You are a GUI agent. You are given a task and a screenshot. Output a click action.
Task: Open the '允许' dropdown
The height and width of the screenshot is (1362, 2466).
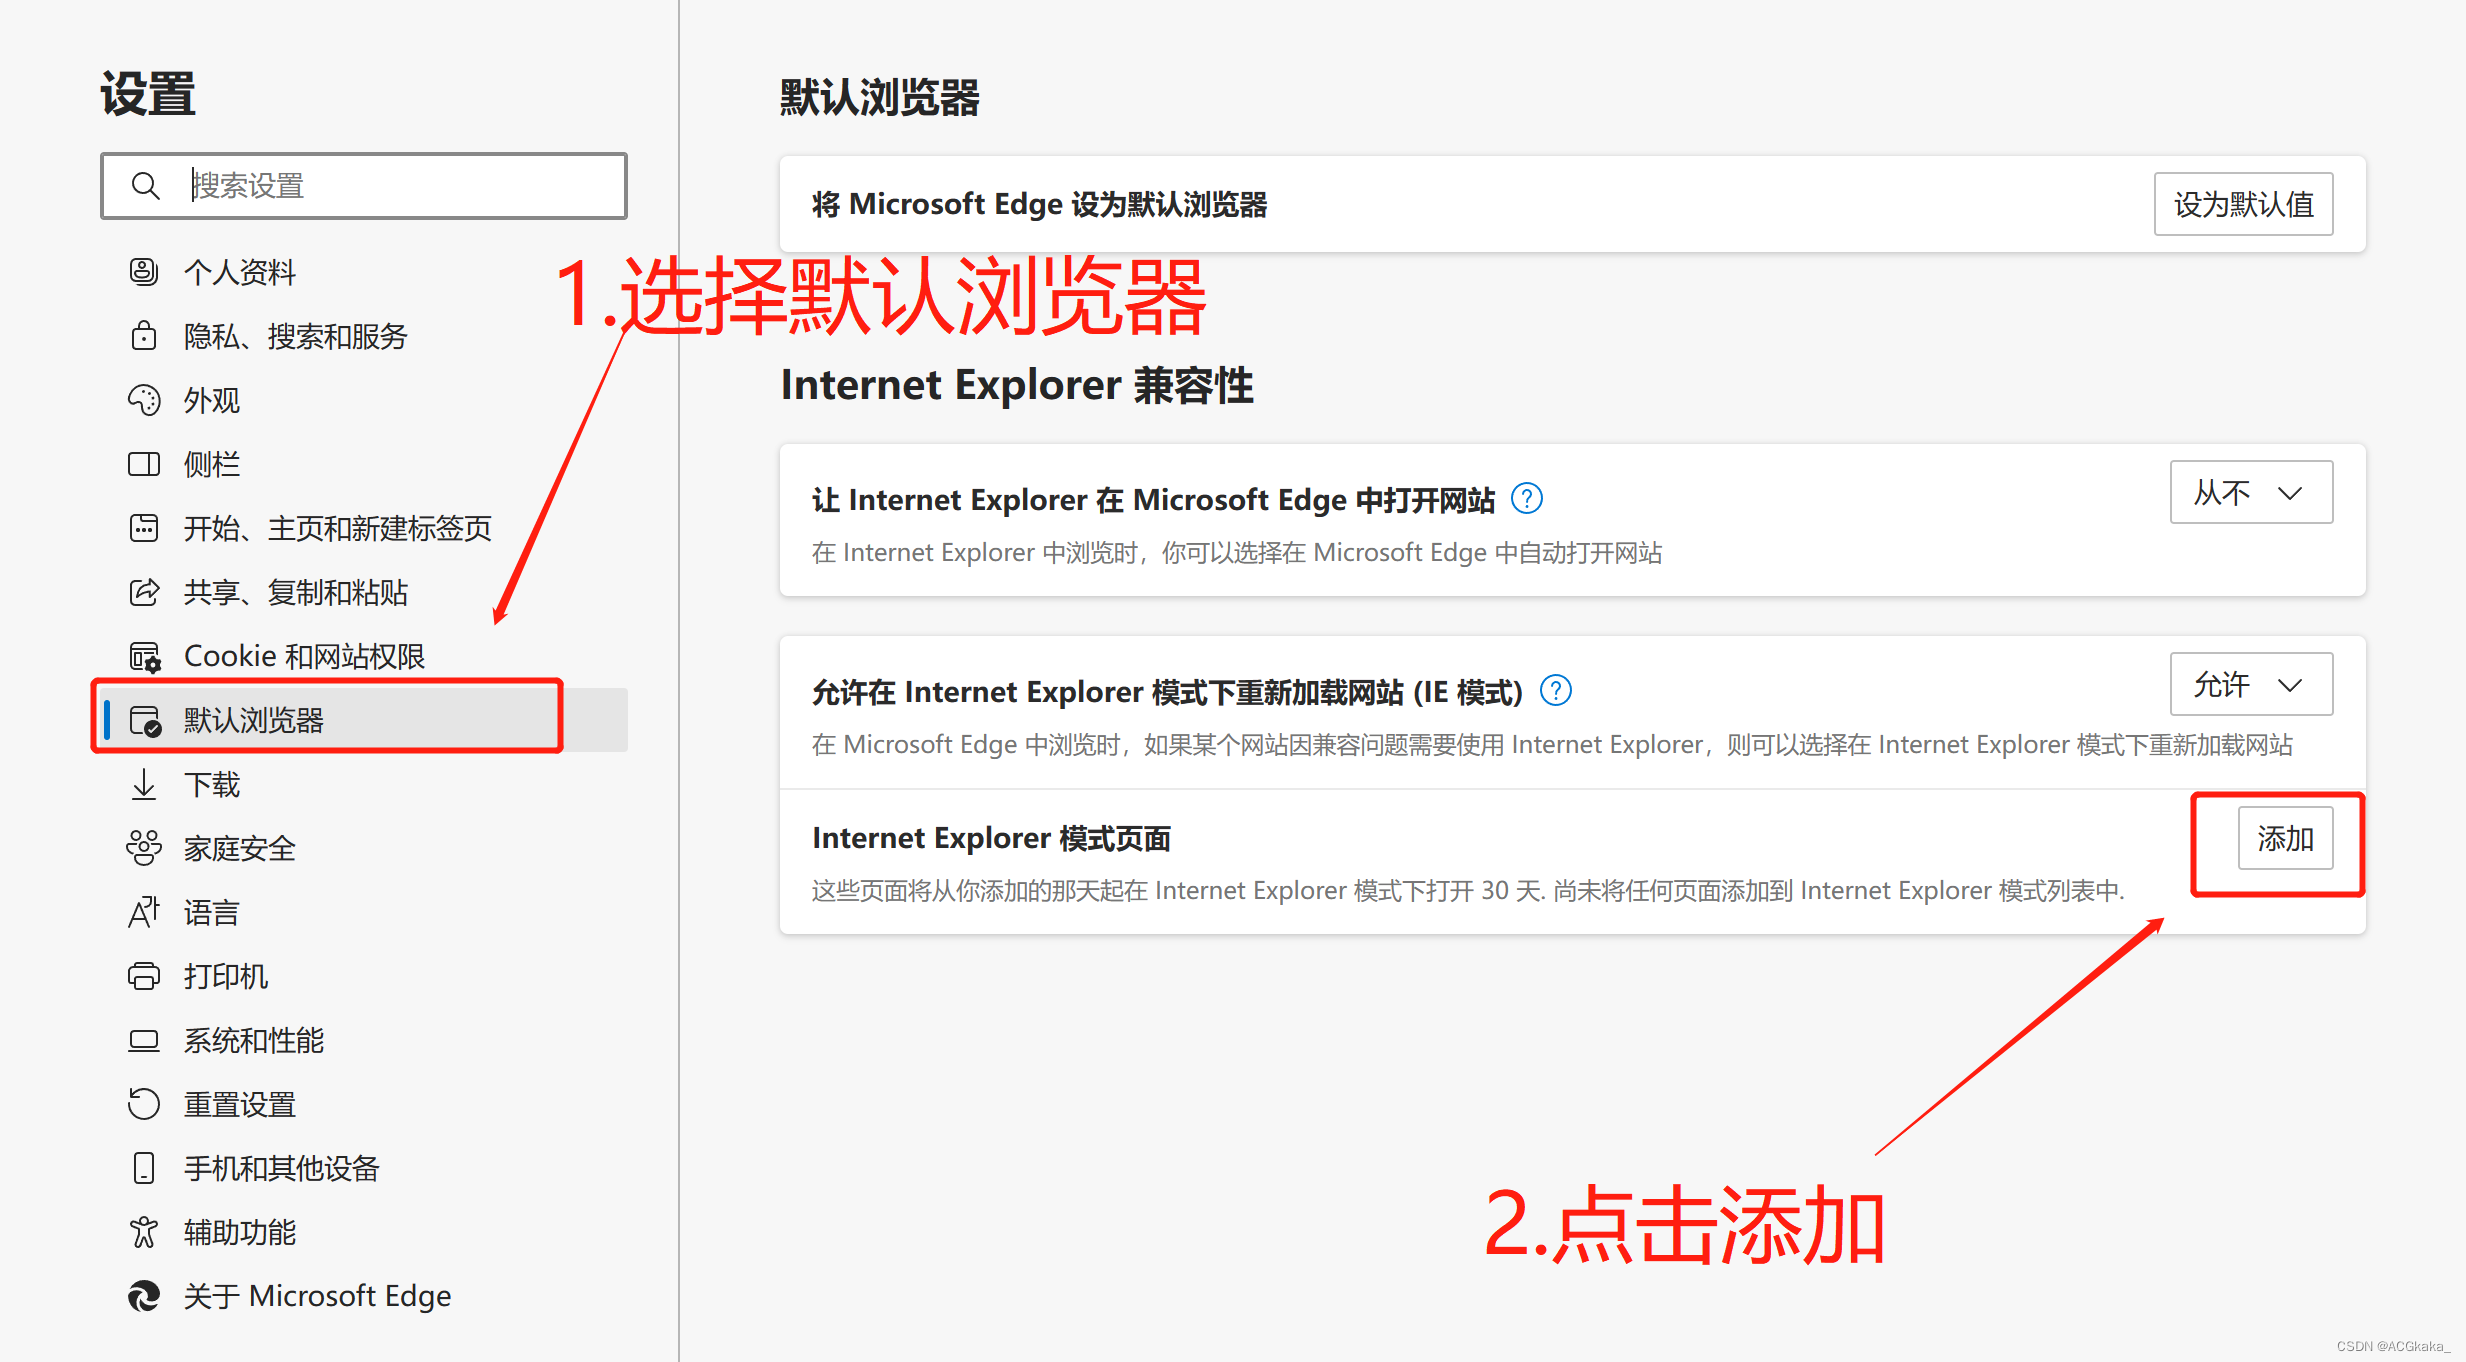tap(2250, 684)
